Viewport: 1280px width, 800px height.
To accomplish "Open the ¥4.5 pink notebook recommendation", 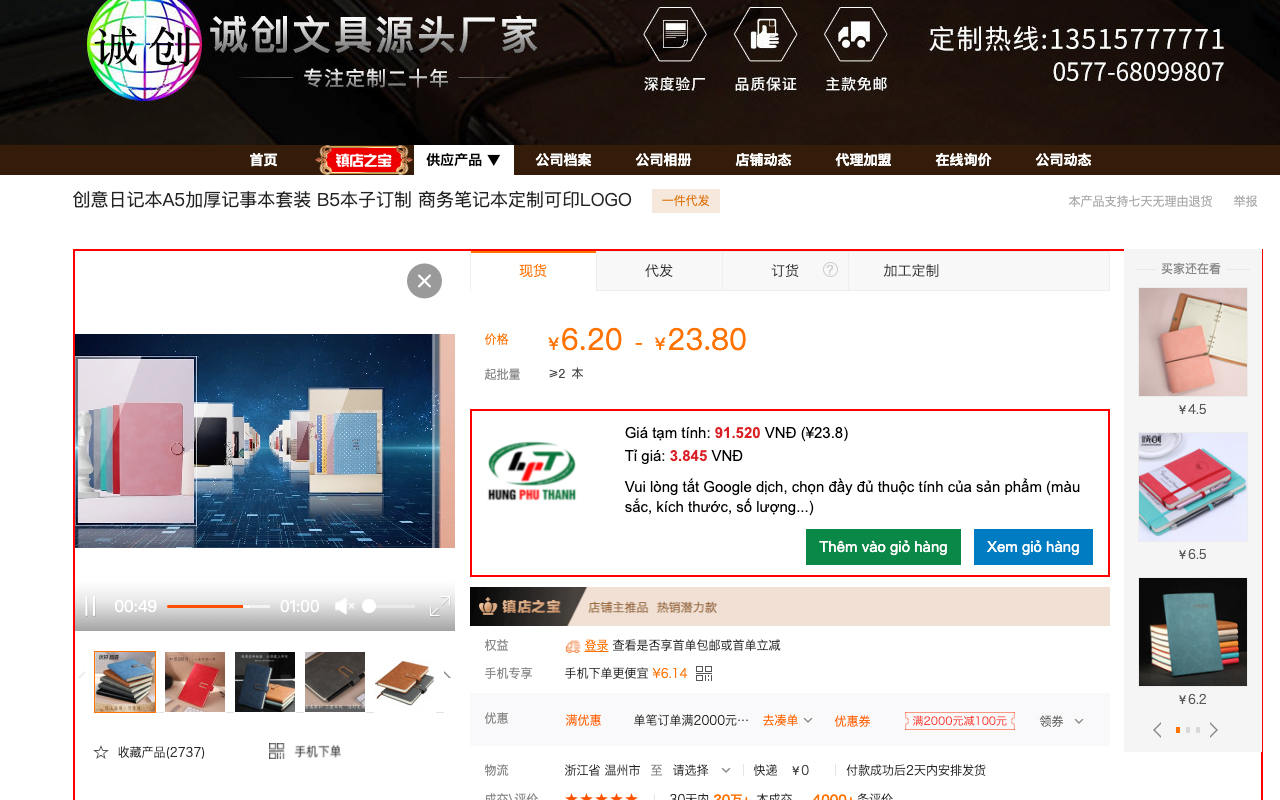I will [x=1193, y=342].
